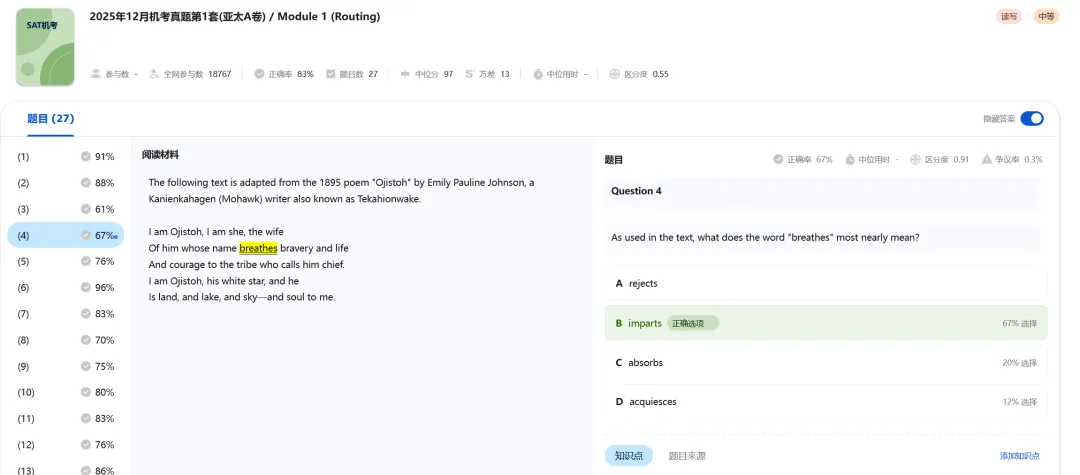The height and width of the screenshot is (475, 1080).
Task: Choose answer option D acquiesces
Action: (826, 401)
